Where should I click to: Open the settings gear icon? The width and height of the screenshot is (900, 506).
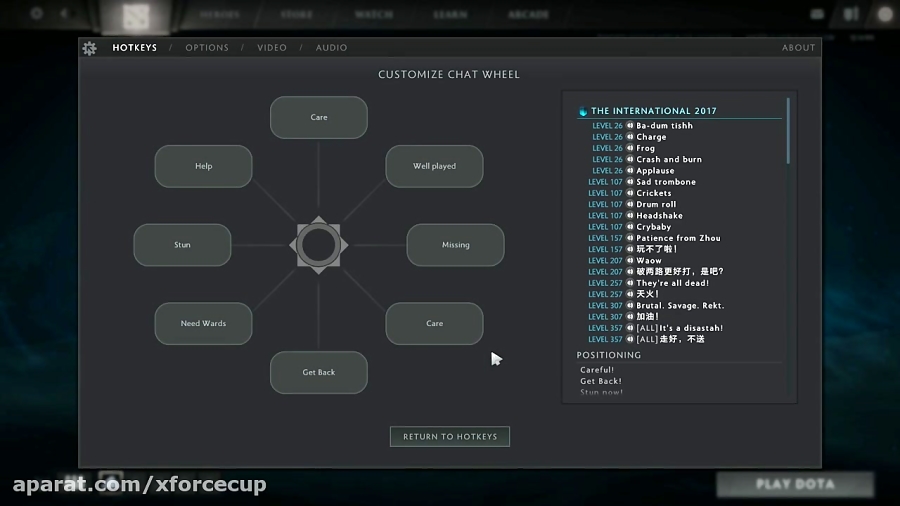point(90,48)
